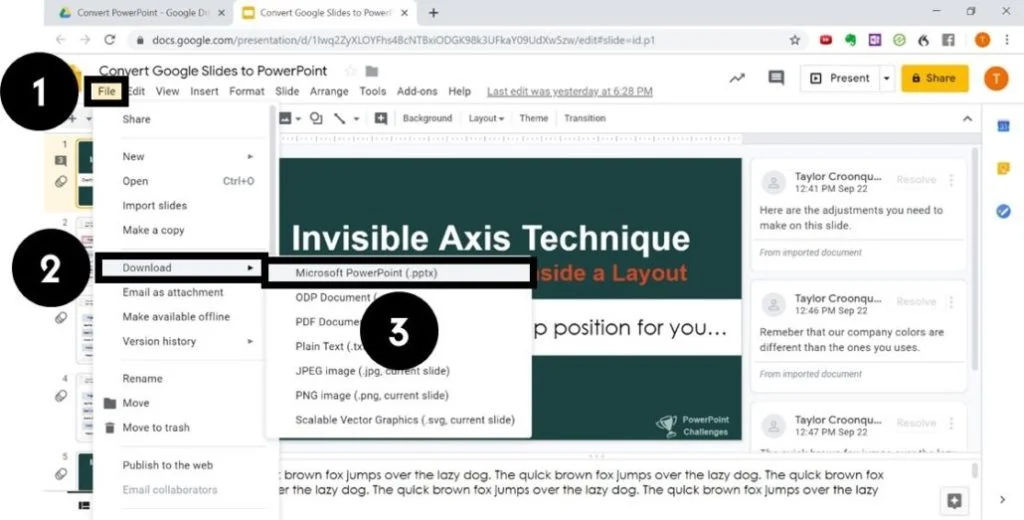Open Google Tasks in side panel
The image size is (1024, 520).
coord(1004,211)
